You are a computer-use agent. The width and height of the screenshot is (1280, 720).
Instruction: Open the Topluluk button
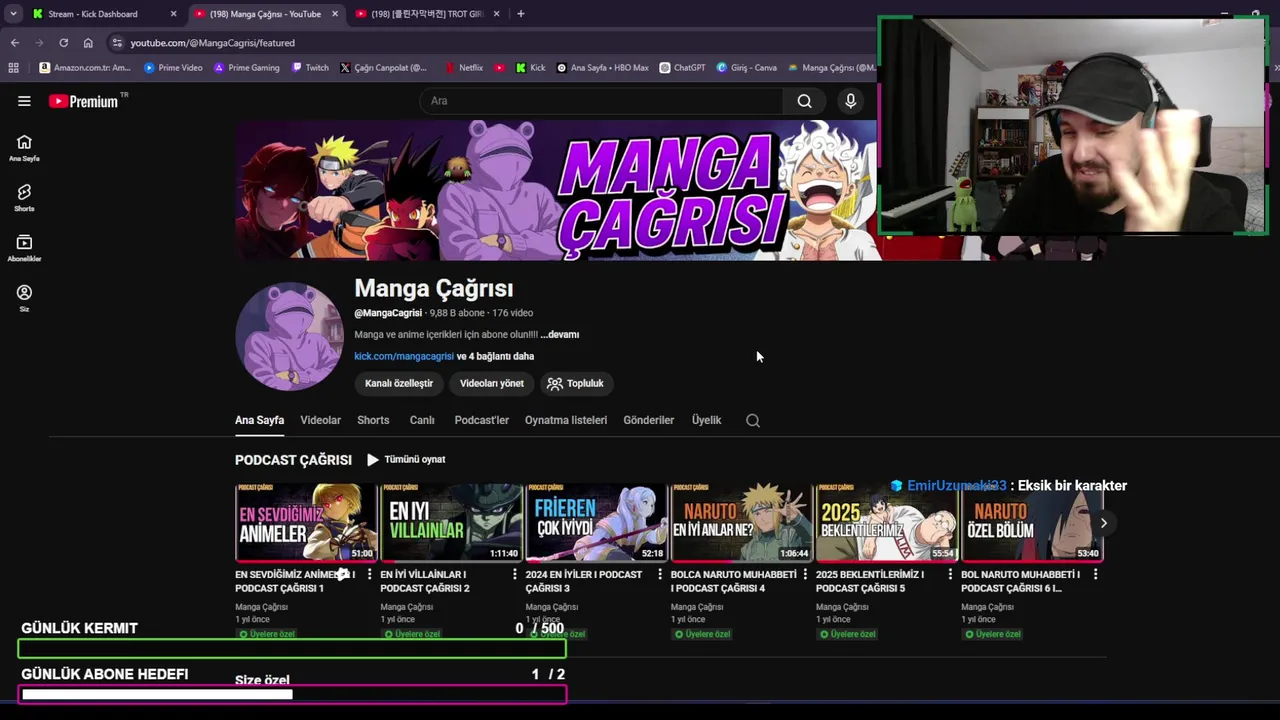click(x=576, y=384)
